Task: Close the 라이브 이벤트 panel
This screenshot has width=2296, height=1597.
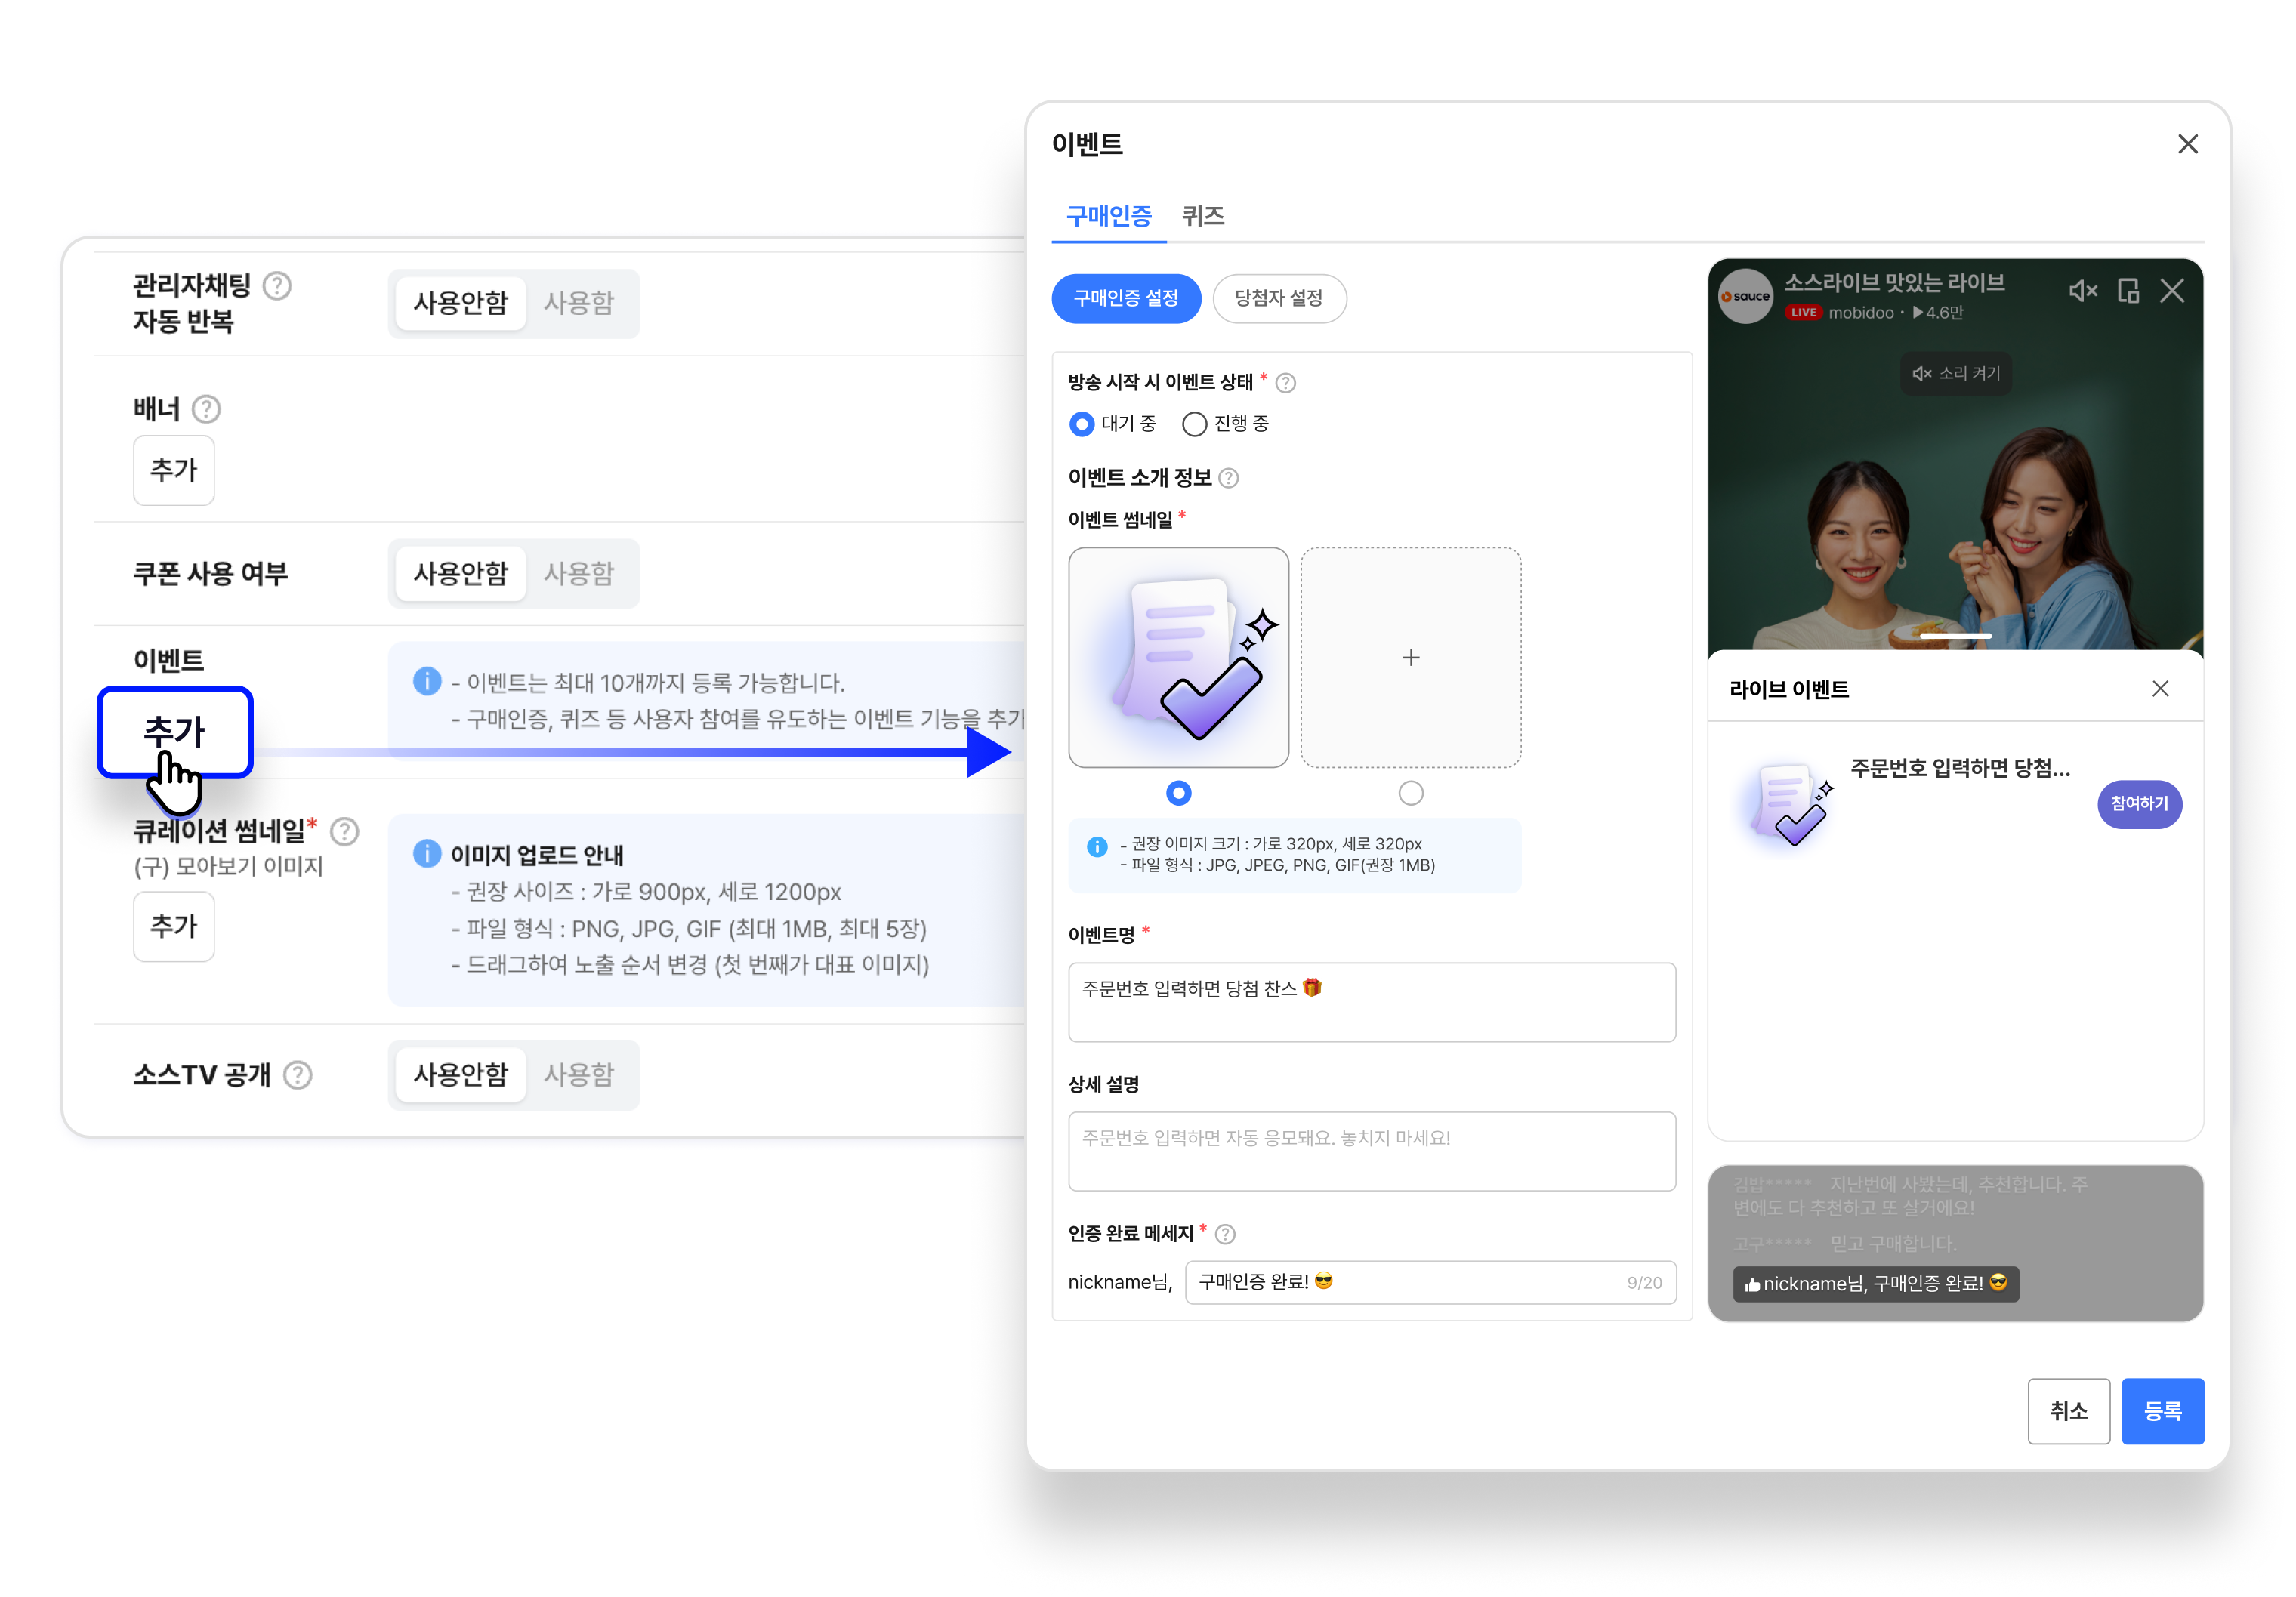Action: [2159, 689]
